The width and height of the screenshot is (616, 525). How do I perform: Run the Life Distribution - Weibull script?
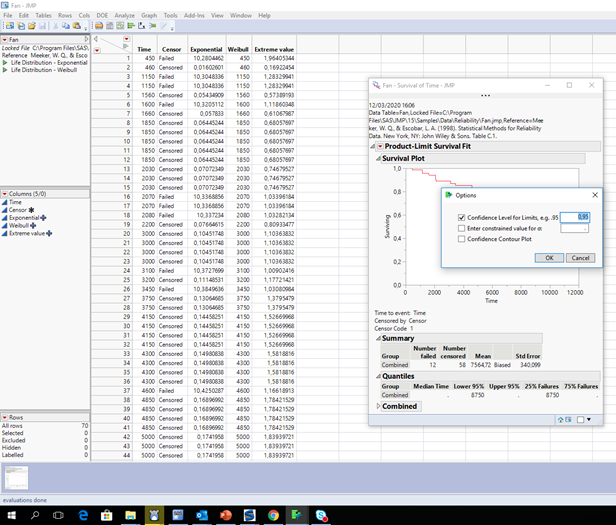pyautogui.click(x=5, y=70)
